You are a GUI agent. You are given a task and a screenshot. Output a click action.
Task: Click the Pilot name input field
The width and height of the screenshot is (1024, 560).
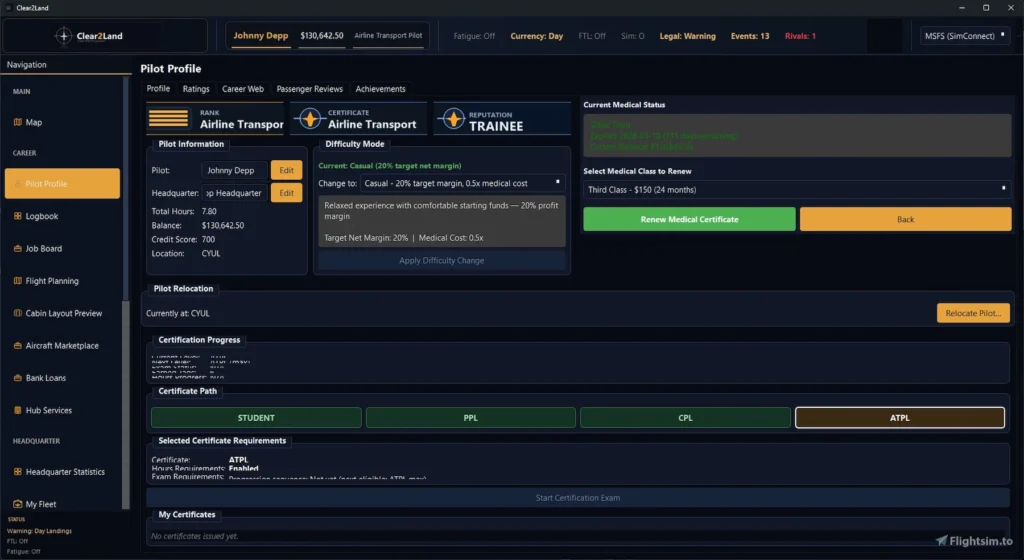click(234, 170)
